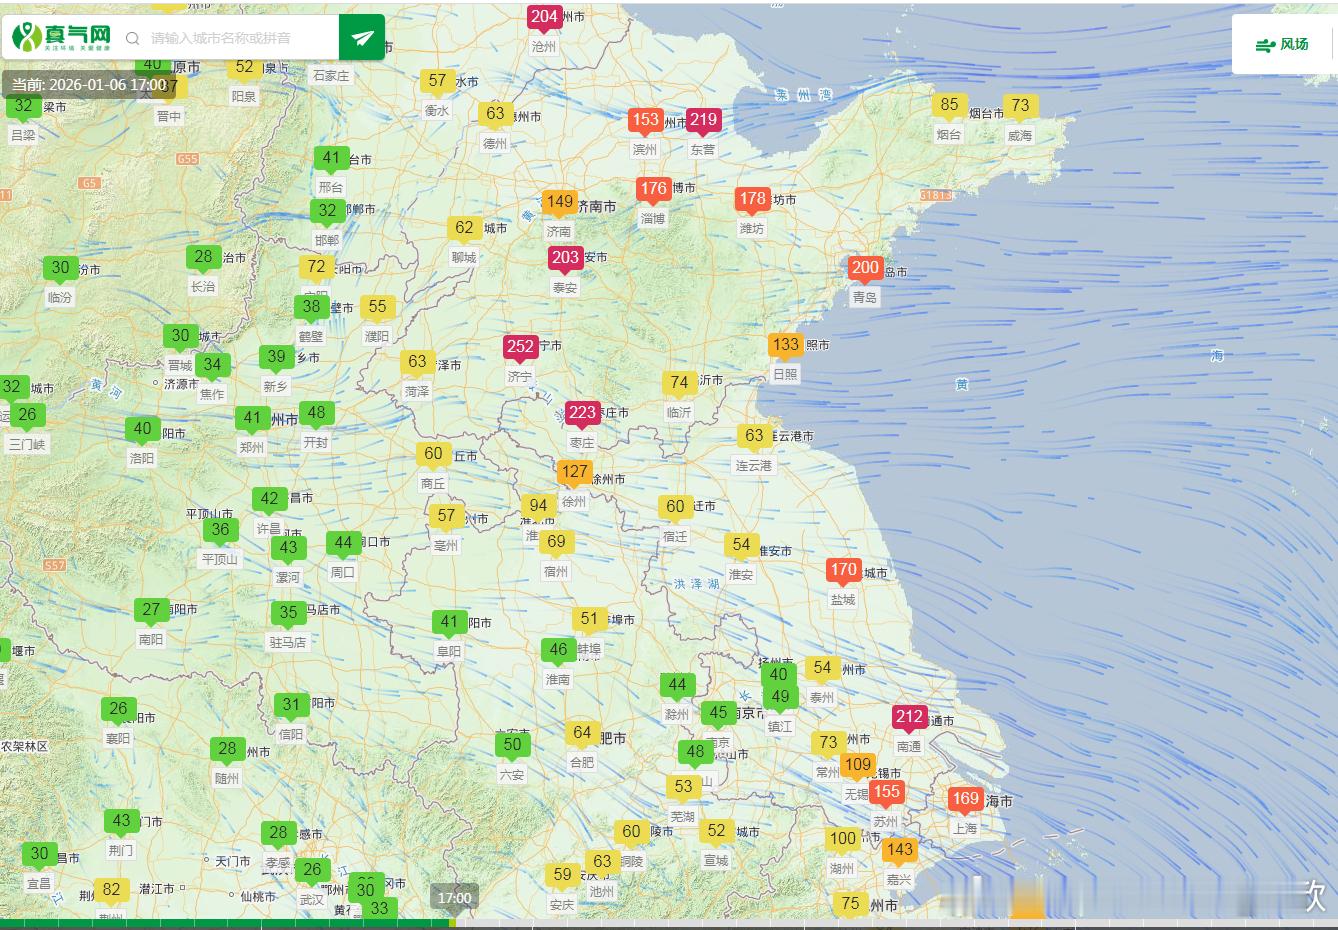Open the 南通 AQI 212 marker
Viewport: 1338px width, 930px height.
909,717
